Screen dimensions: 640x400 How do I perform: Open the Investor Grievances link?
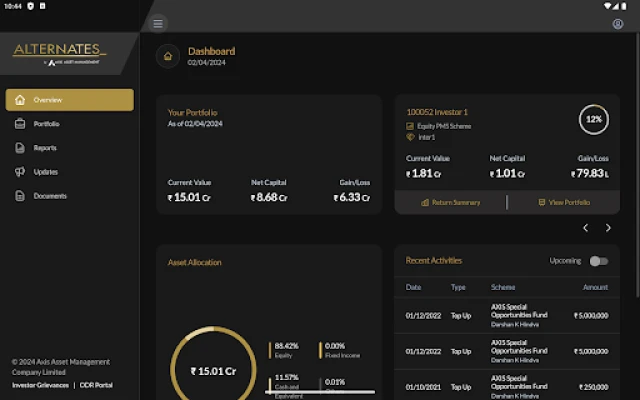[x=39, y=384]
